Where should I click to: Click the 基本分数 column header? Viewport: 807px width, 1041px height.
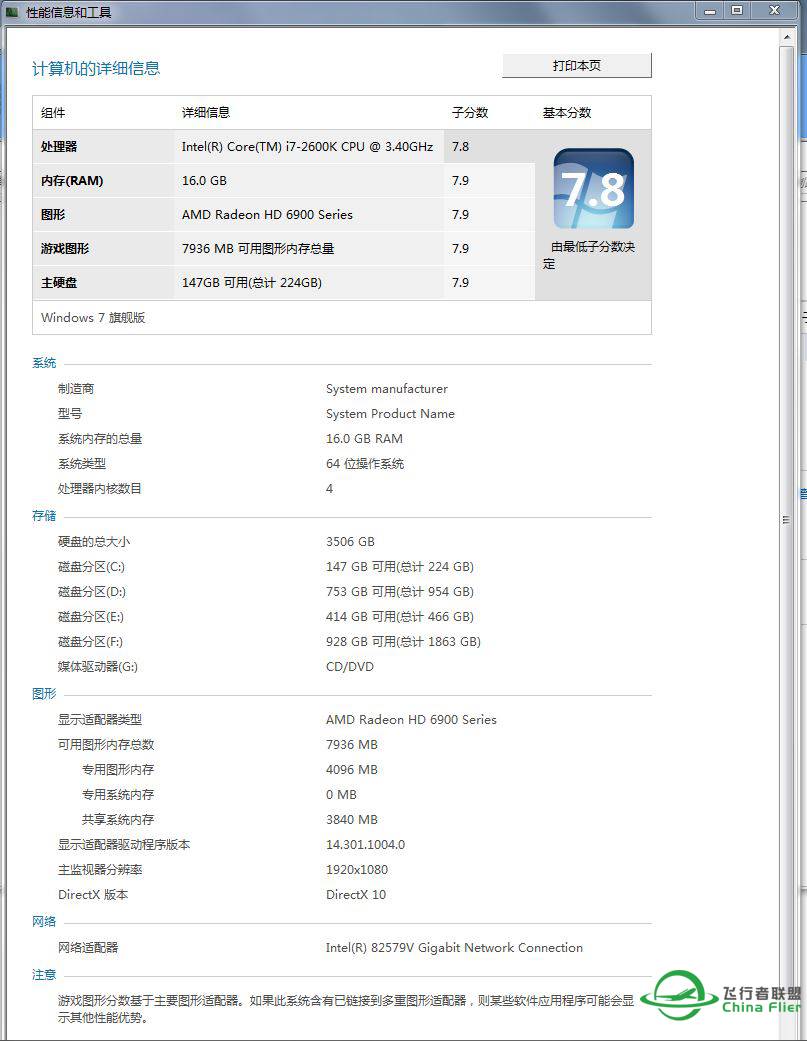click(x=567, y=112)
